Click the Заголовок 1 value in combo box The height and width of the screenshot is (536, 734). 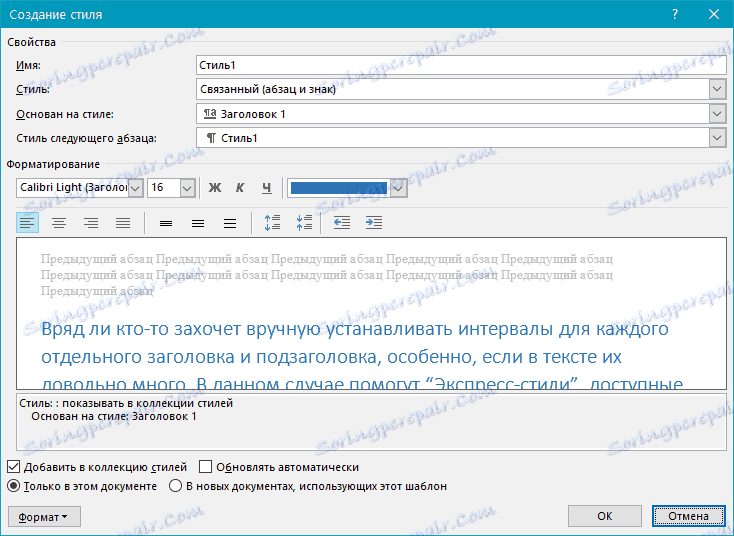pyautogui.click(x=253, y=114)
